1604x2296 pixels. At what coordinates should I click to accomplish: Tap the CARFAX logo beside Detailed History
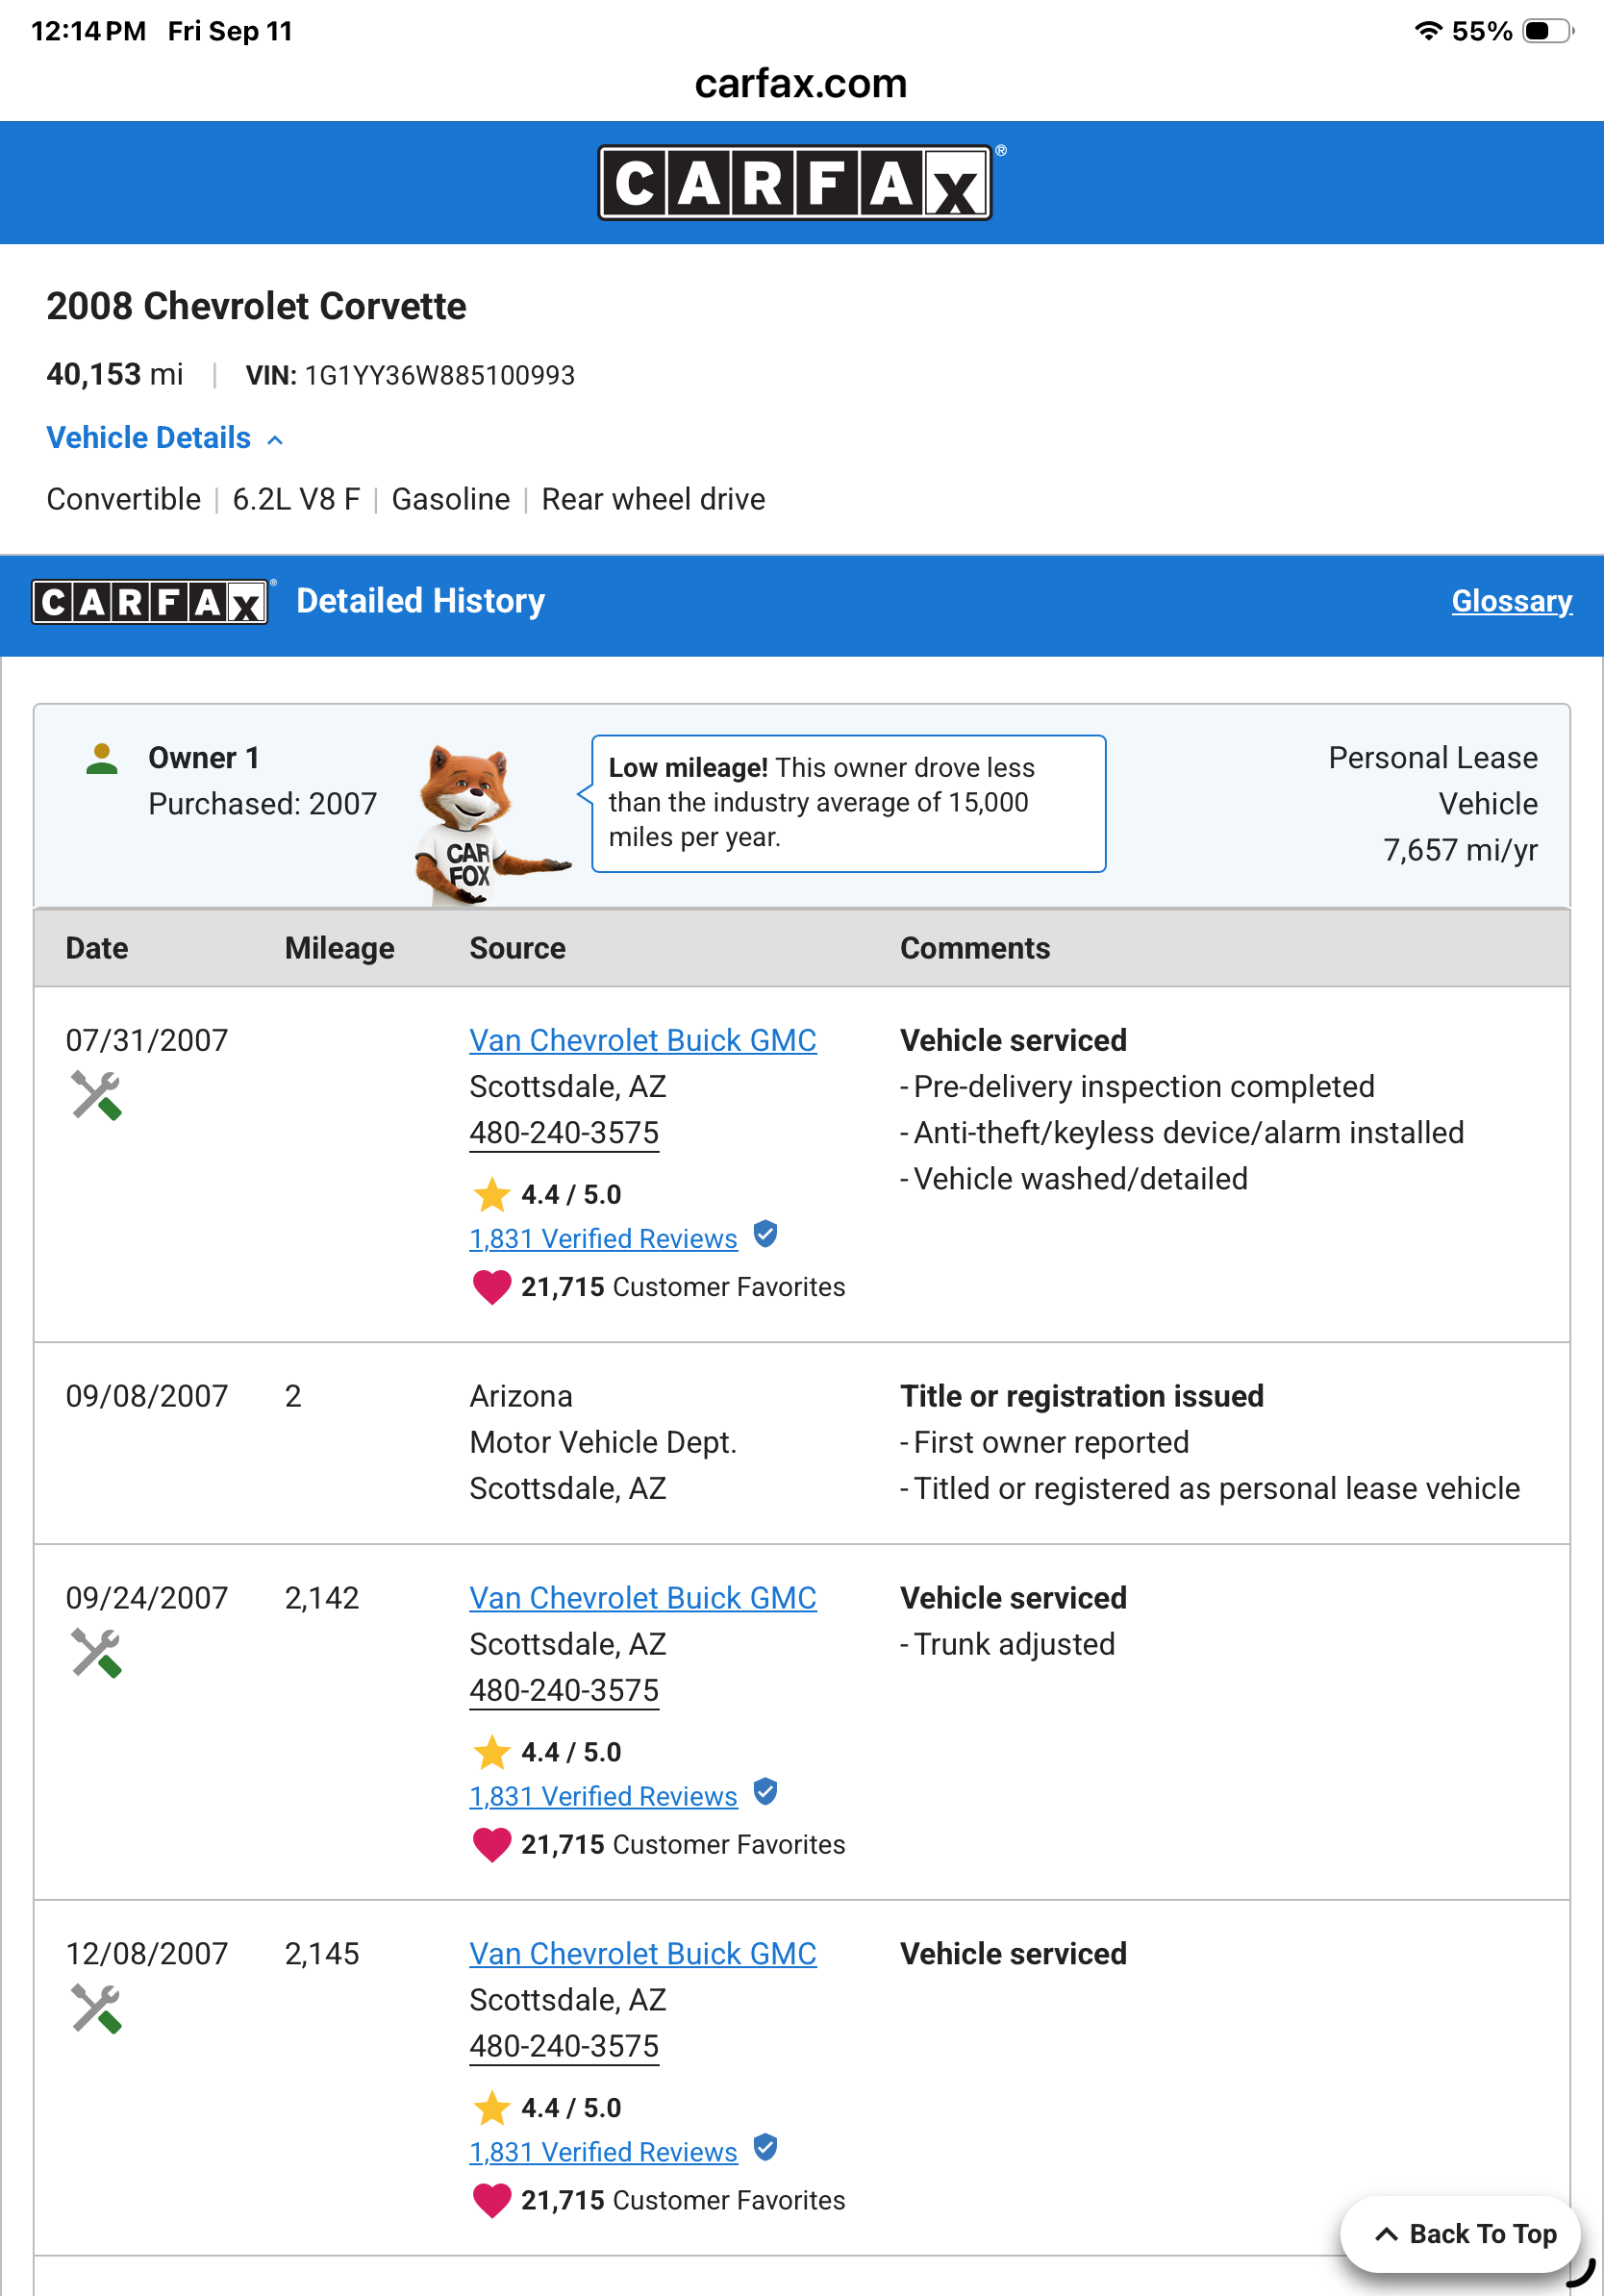(x=150, y=602)
